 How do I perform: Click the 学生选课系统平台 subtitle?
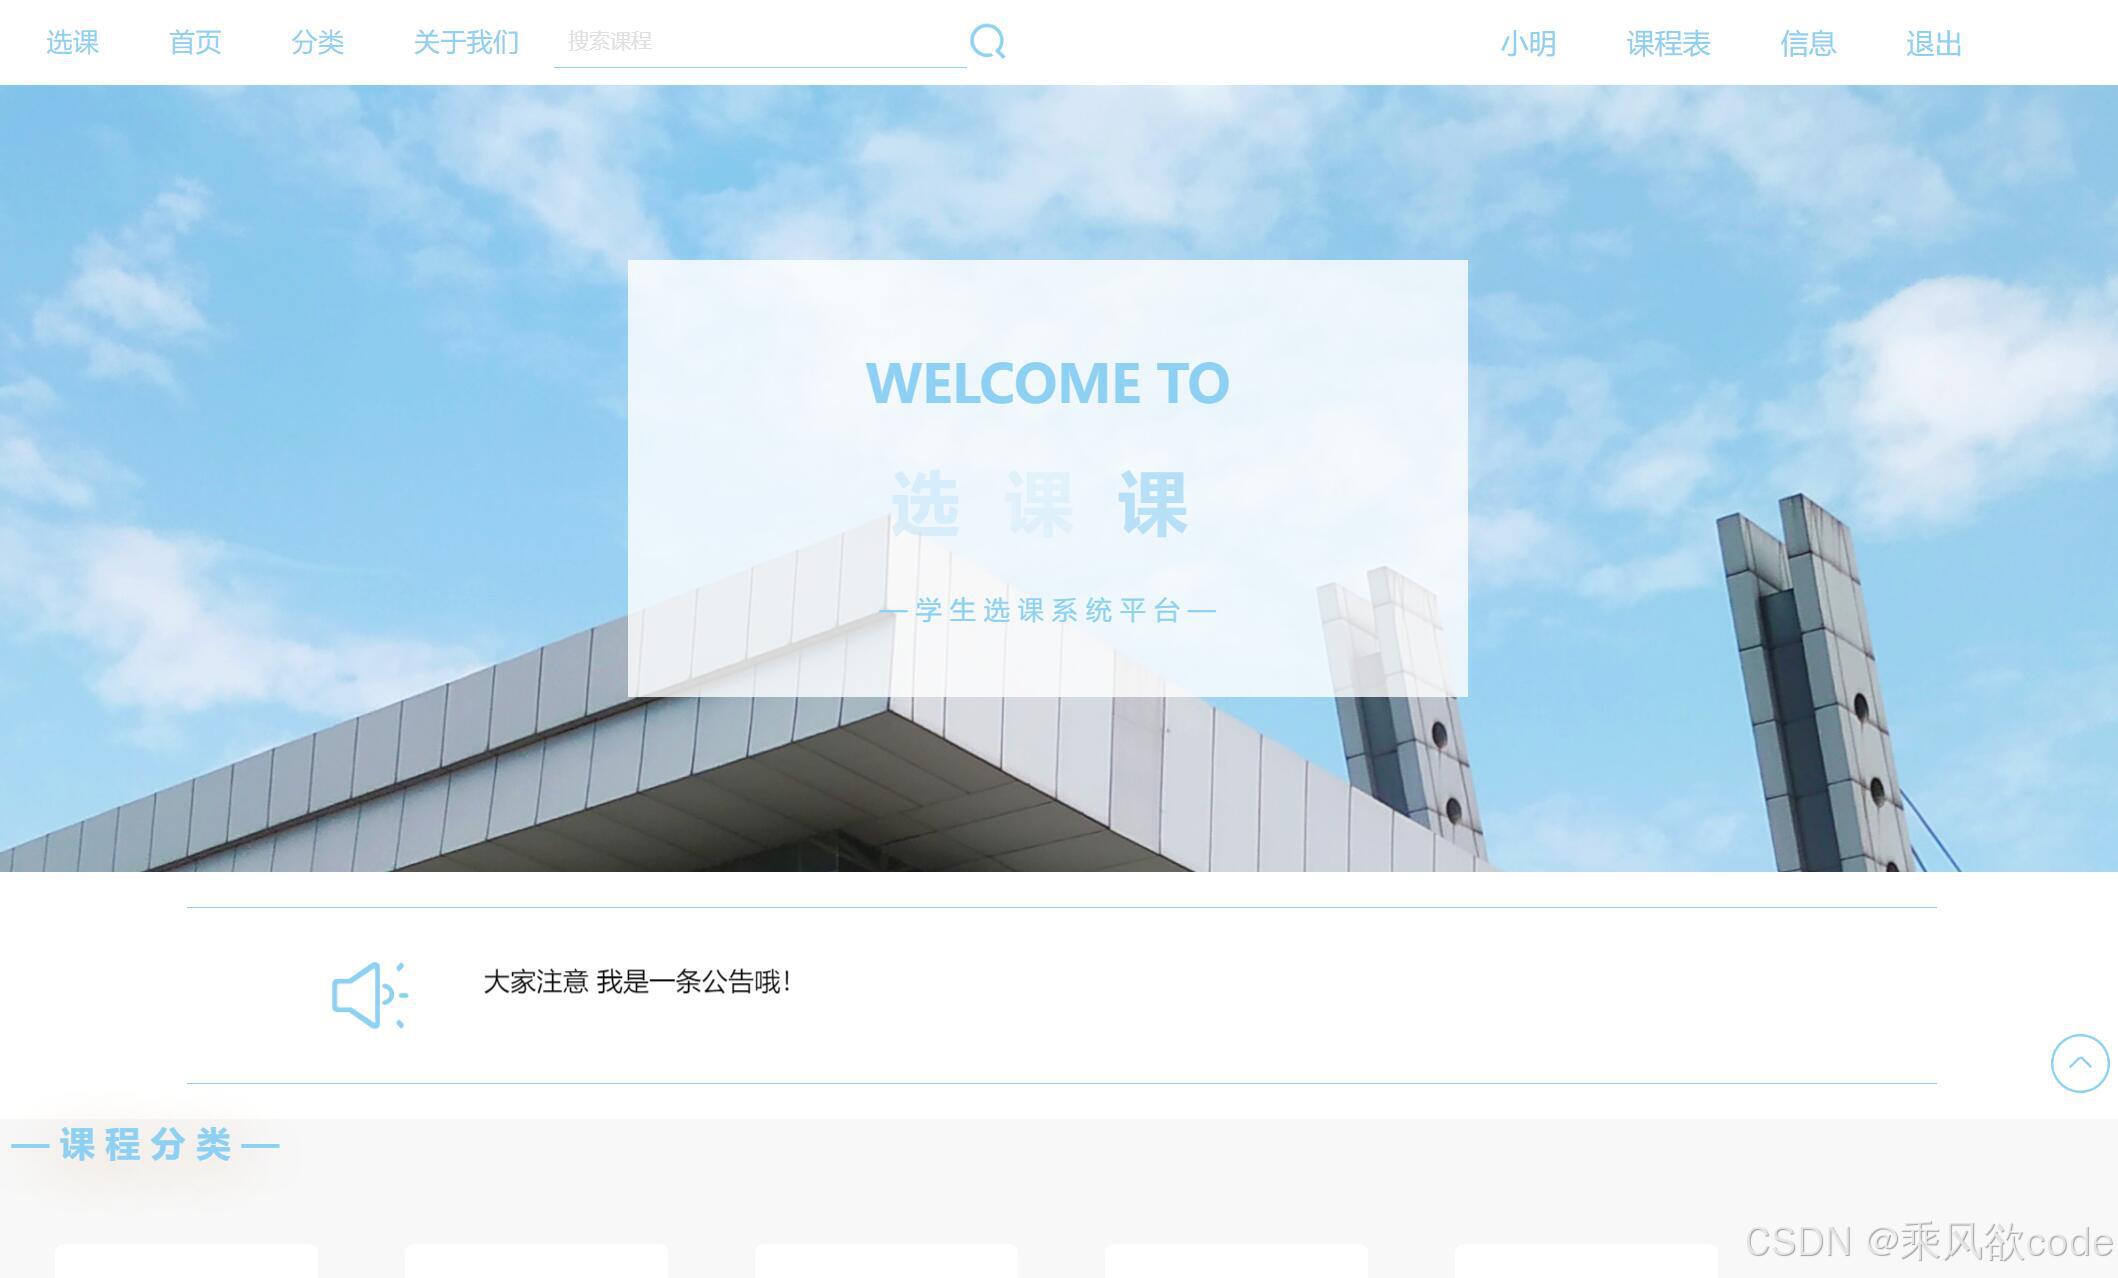[1048, 611]
